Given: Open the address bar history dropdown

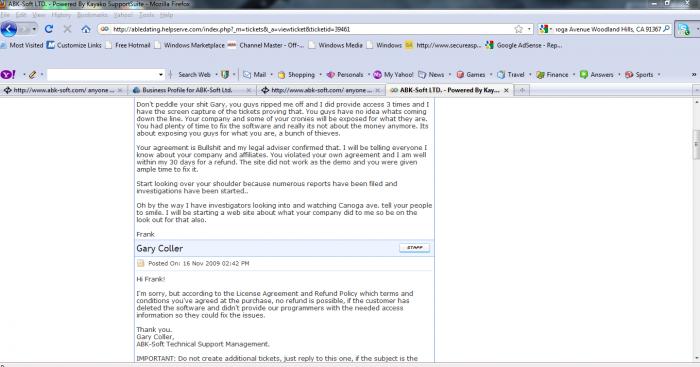Looking at the screenshot, I should pyautogui.click(x=529, y=29).
